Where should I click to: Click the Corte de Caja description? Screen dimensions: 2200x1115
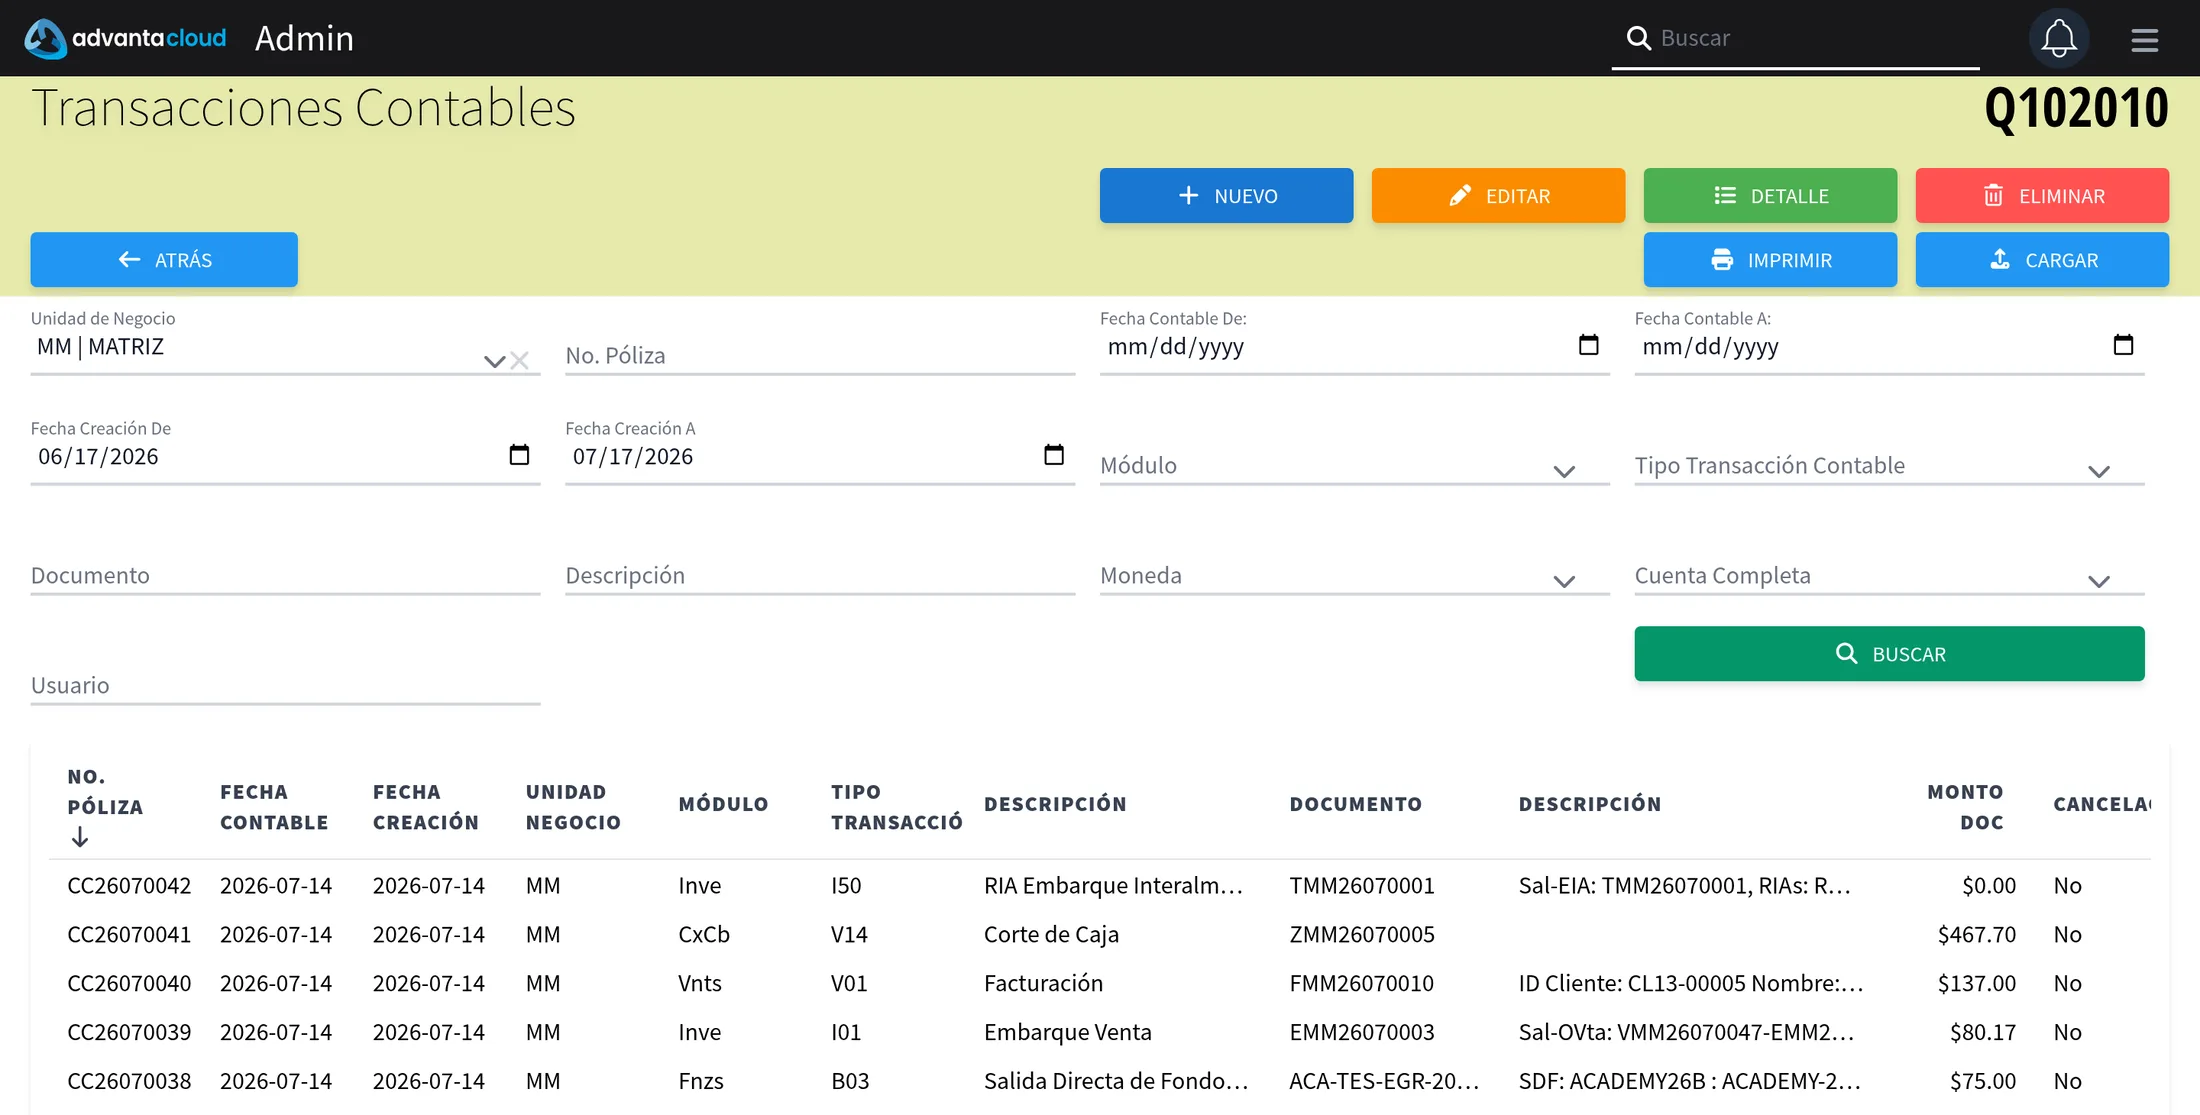1051,934
